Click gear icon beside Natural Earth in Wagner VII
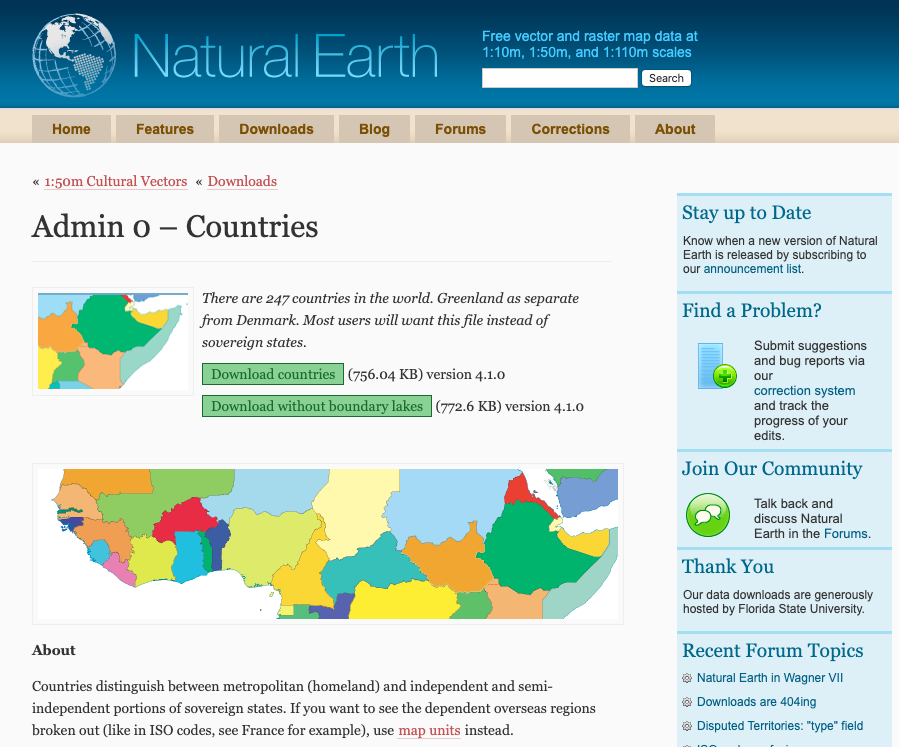899x747 pixels. (687, 678)
